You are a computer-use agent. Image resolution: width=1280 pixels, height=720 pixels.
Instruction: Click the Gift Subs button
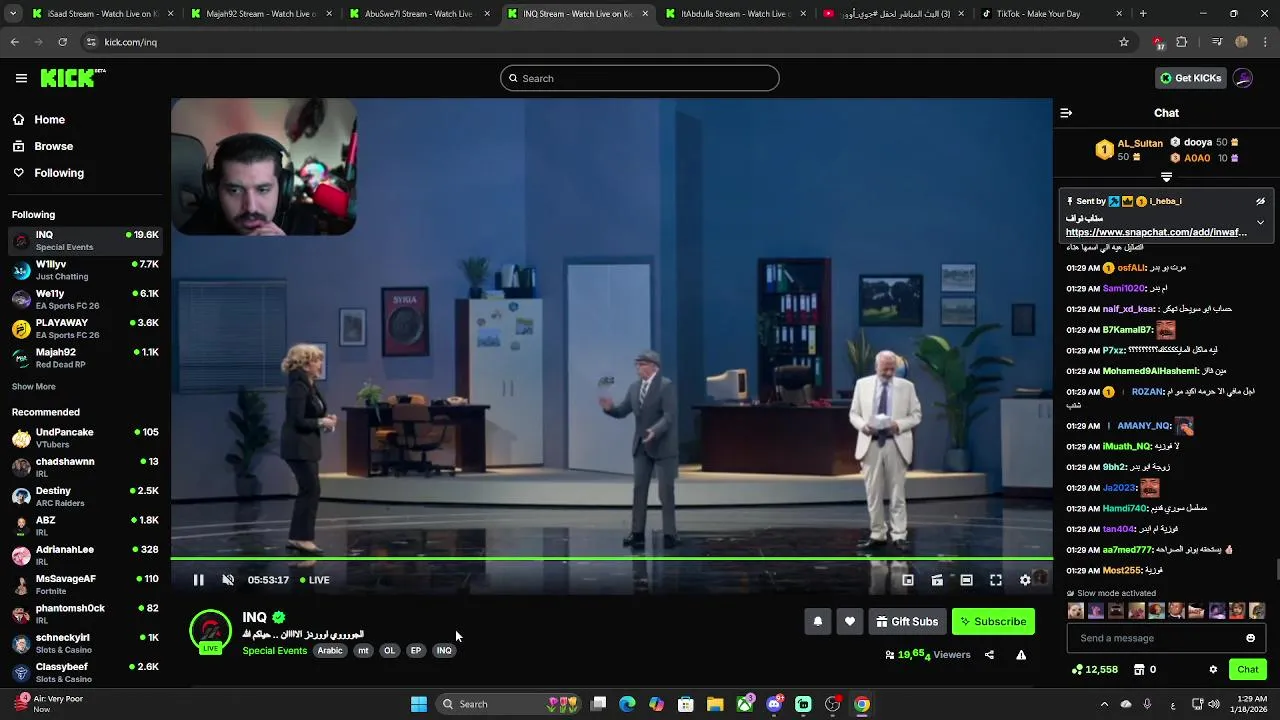(907, 621)
